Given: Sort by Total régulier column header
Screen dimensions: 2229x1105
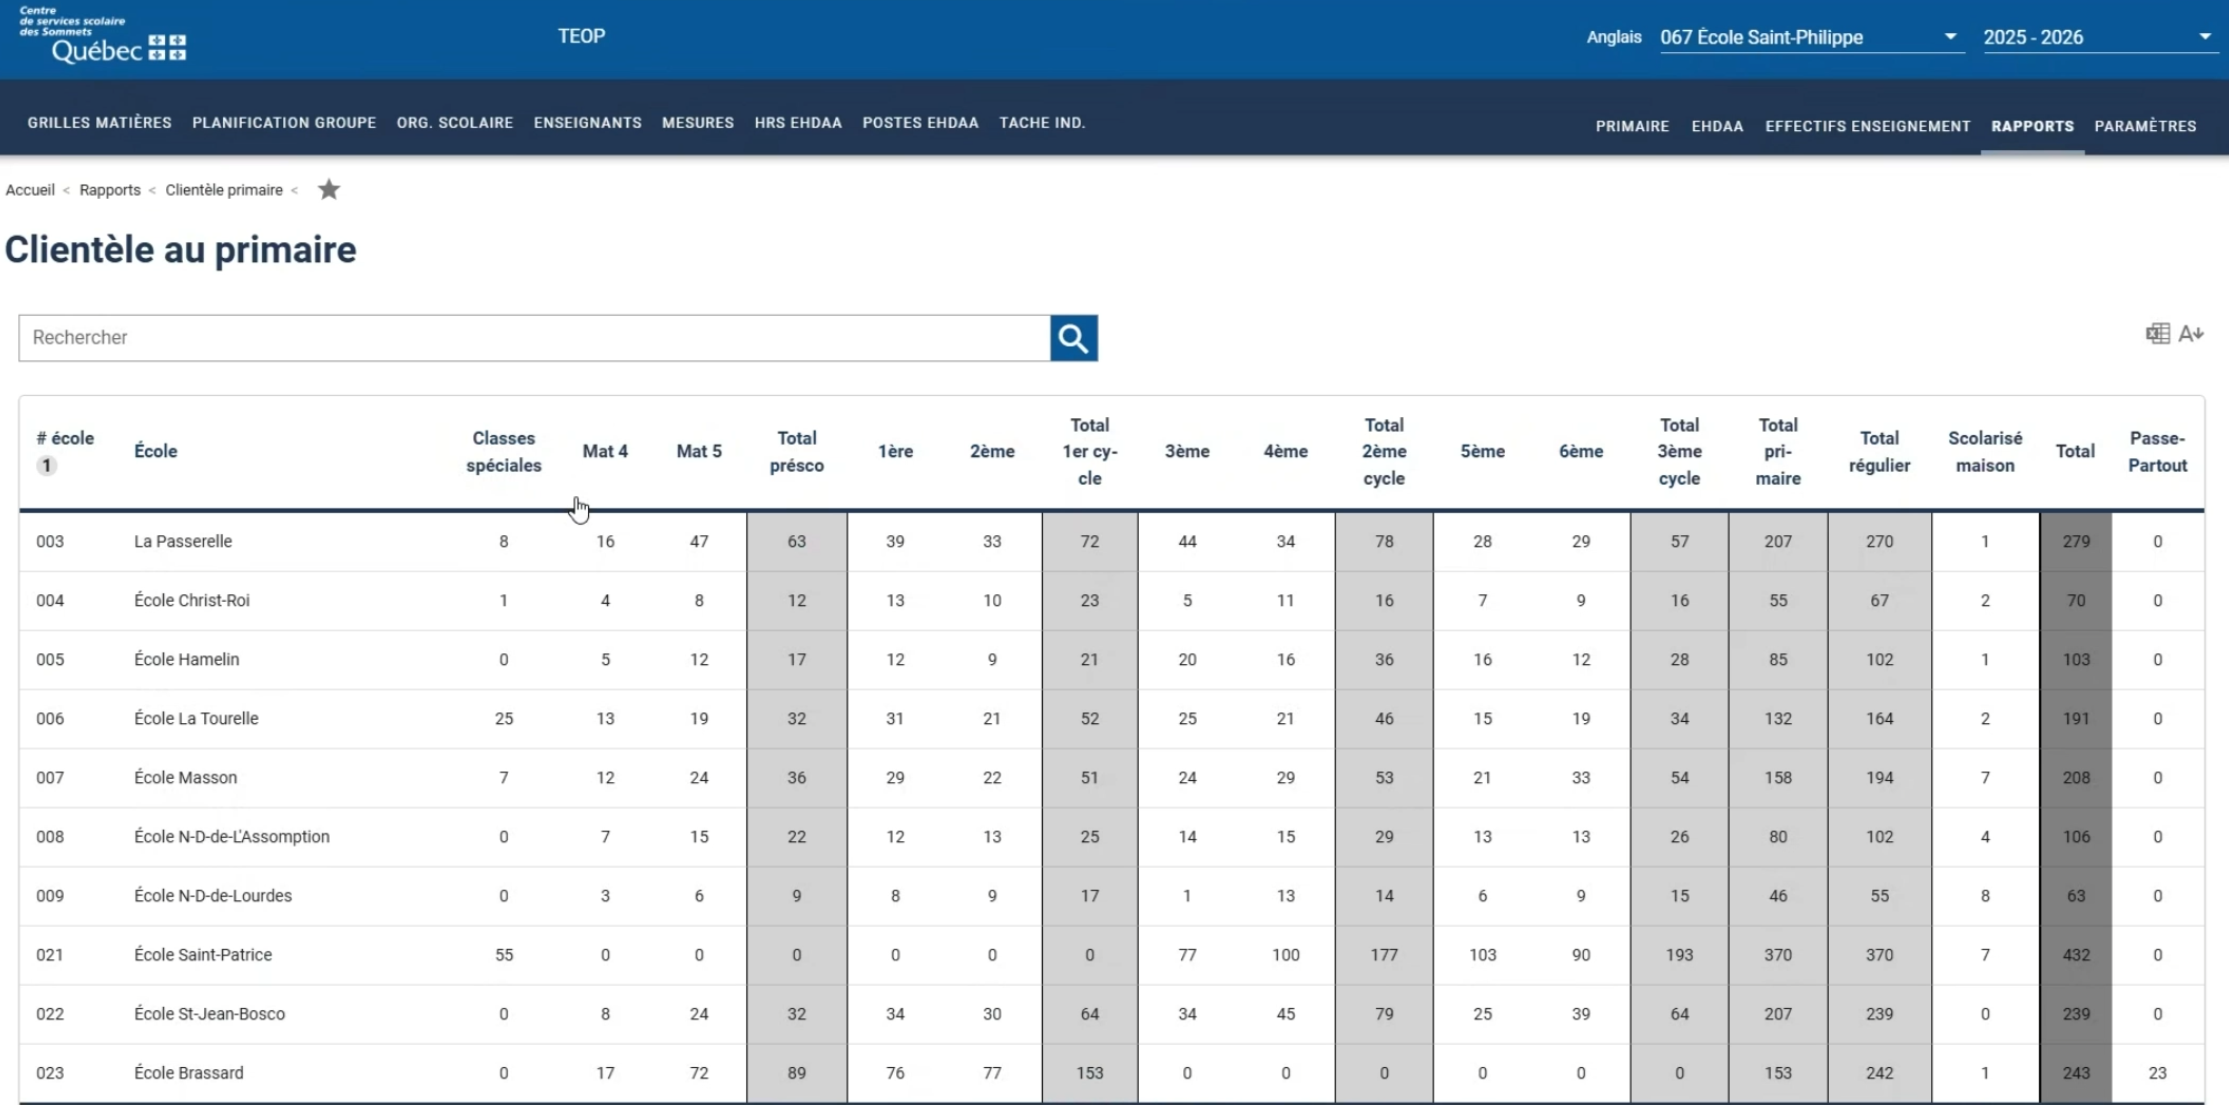Looking at the screenshot, I should (x=1879, y=452).
